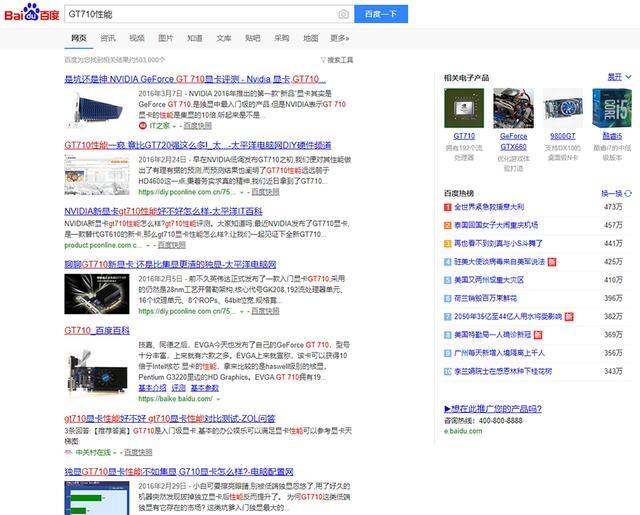Screen dimensions: 640x515
Task: Click the IT之家 site icon
Action: point(142,126)
